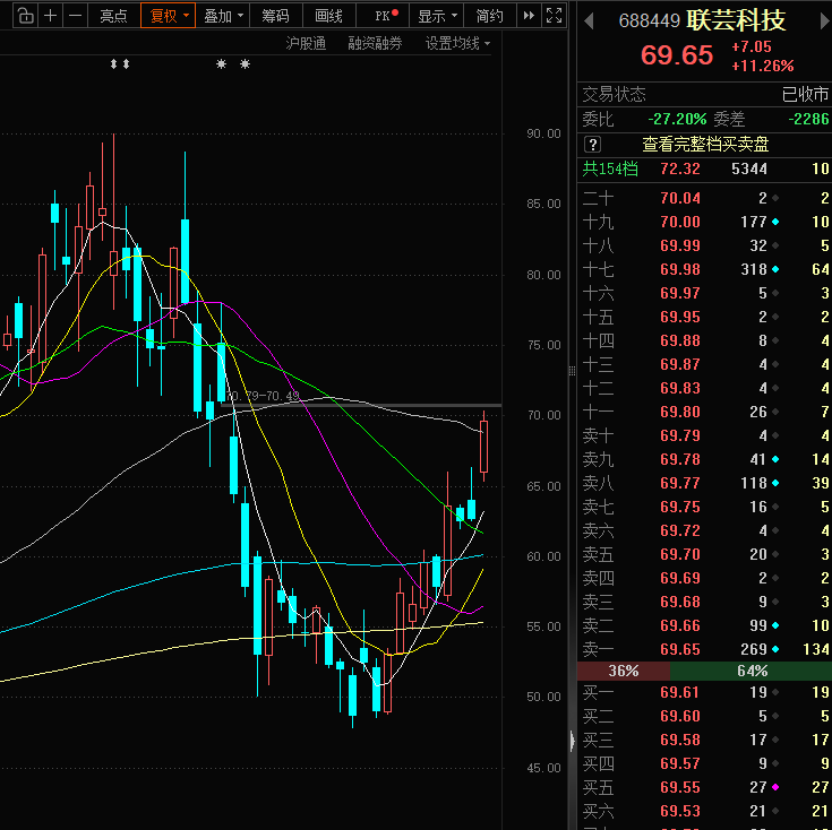The image size is (832, 830).
Task: Click the latest red candlestick near 70
Action: pyautogui.click(x=483, y=446)
